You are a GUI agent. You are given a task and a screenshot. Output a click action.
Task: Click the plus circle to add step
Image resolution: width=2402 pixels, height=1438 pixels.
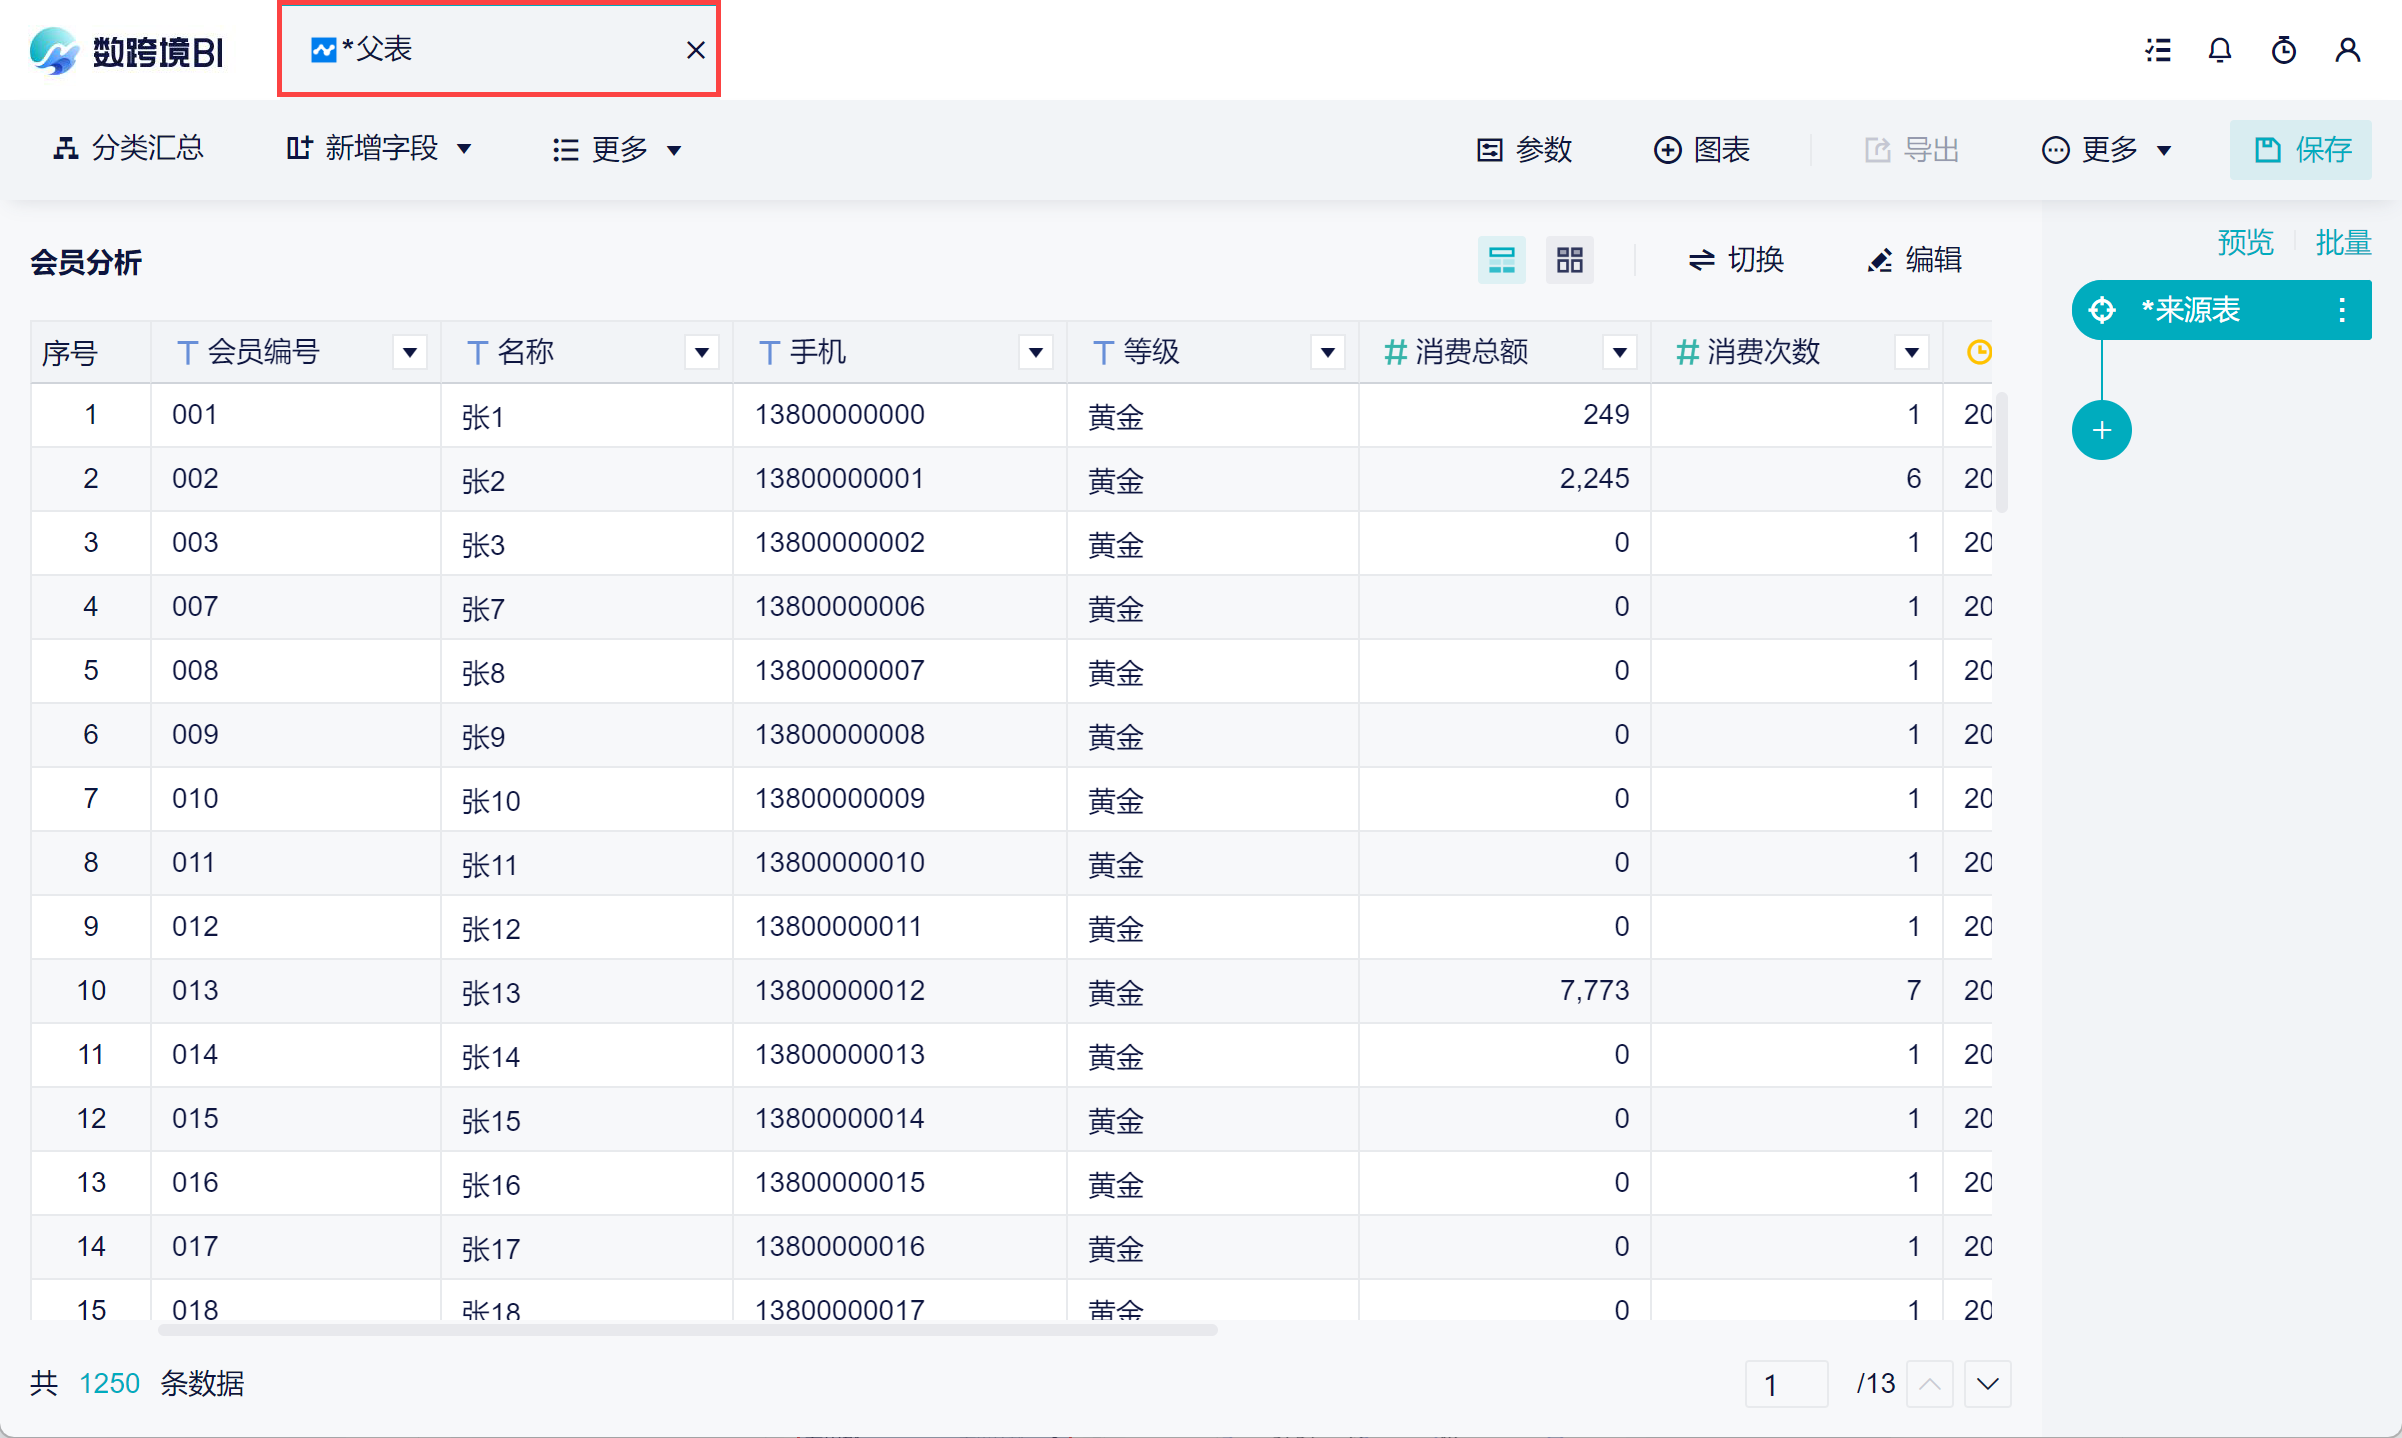click(x=2101, y=431)
